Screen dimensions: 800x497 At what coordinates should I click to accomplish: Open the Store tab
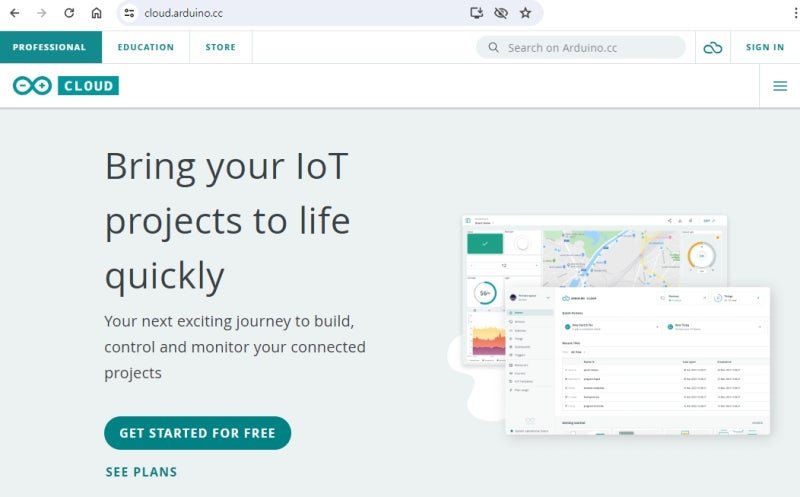(220, 47)
